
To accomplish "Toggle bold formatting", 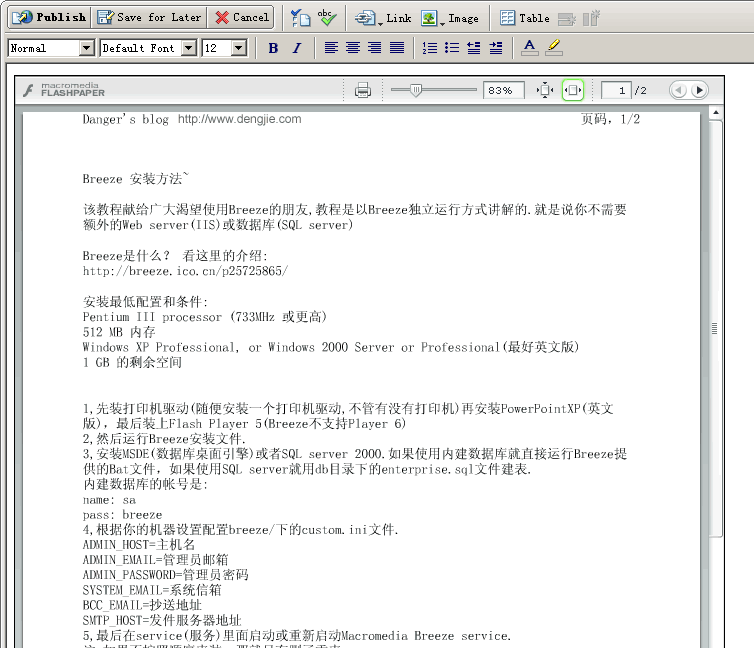I will tap(273, 48).
